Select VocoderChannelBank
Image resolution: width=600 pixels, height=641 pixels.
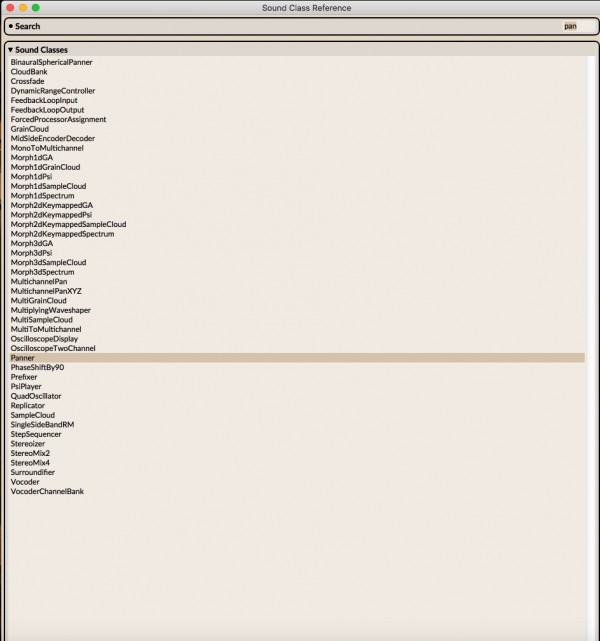click(47, 491)
